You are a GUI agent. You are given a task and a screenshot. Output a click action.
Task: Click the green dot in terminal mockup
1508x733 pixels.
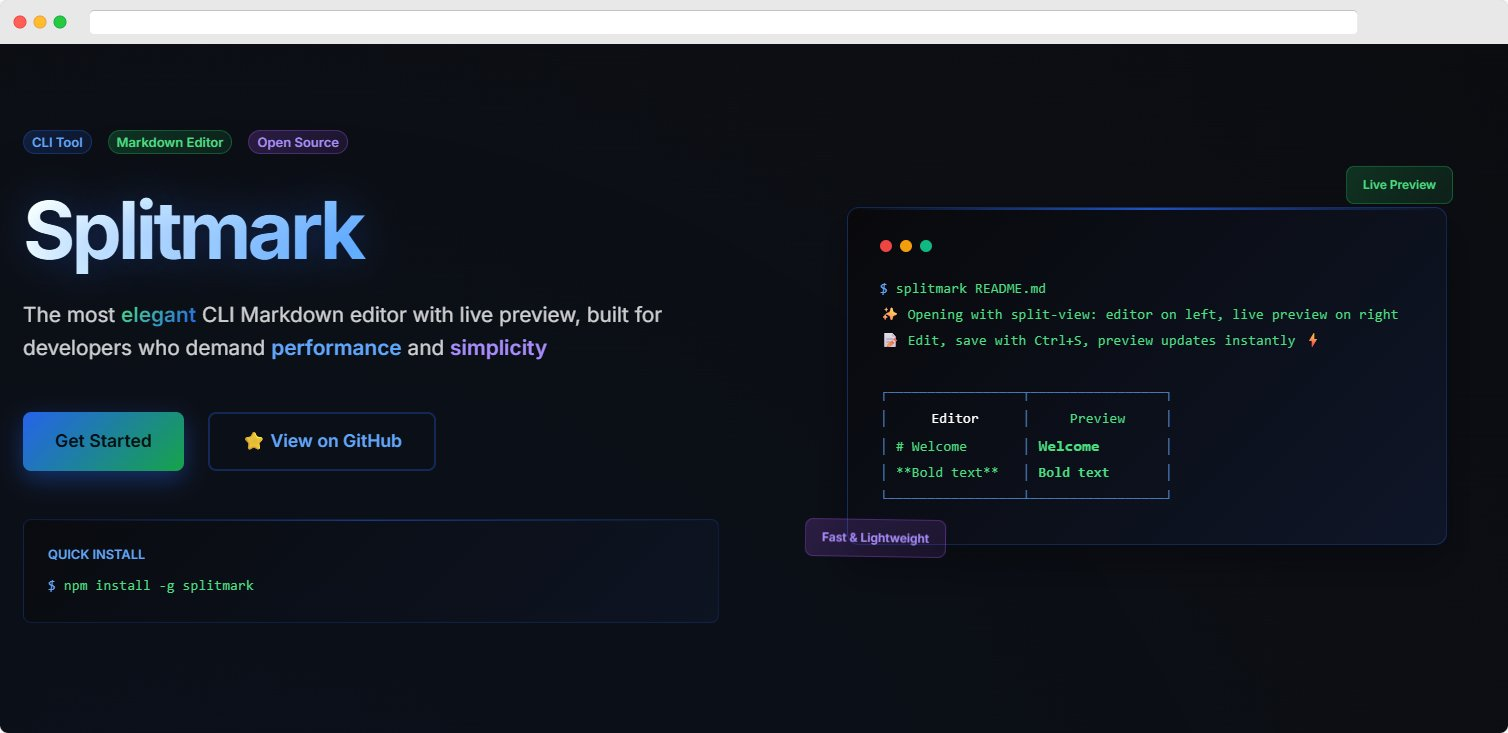[926, 246]
